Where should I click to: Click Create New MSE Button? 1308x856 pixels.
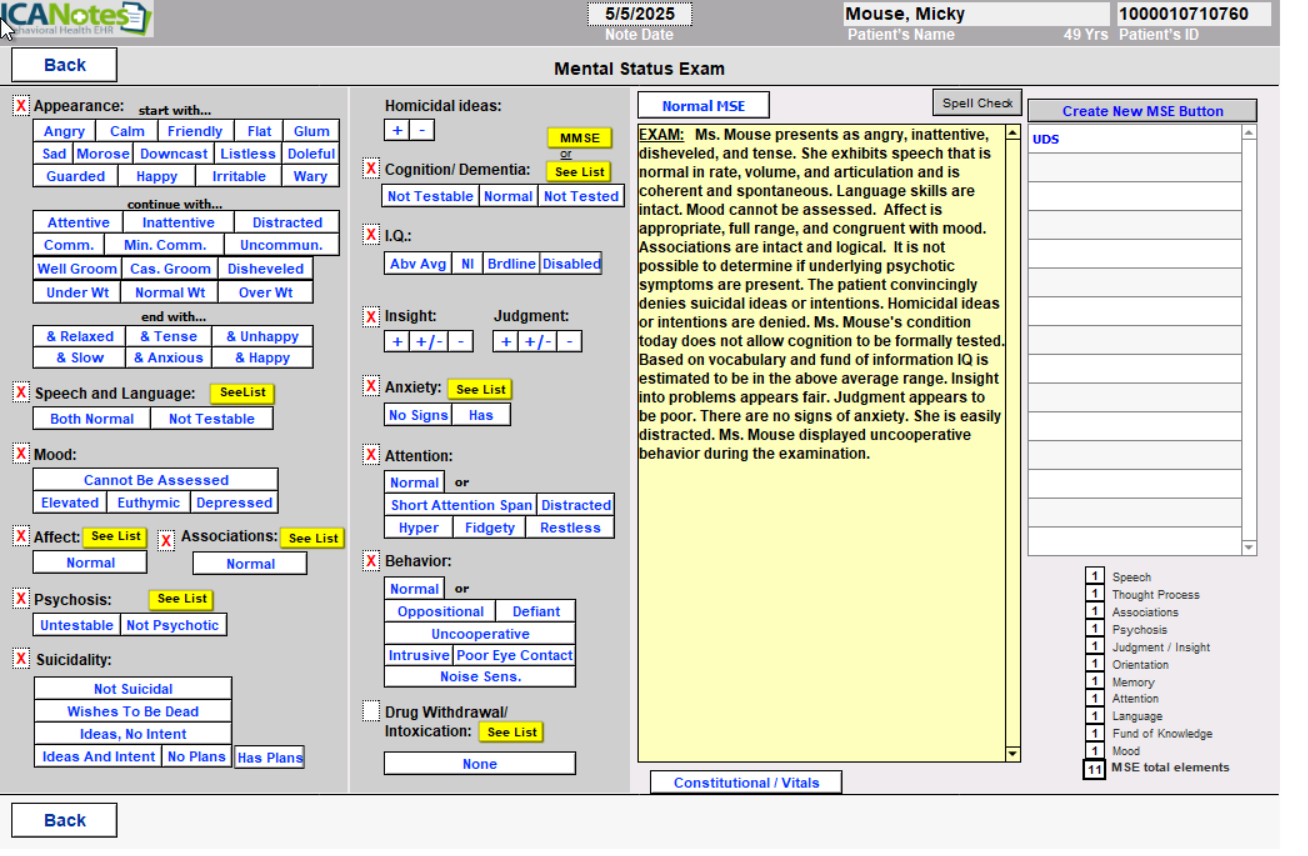pyautogui.click(x=1142, y=111)
